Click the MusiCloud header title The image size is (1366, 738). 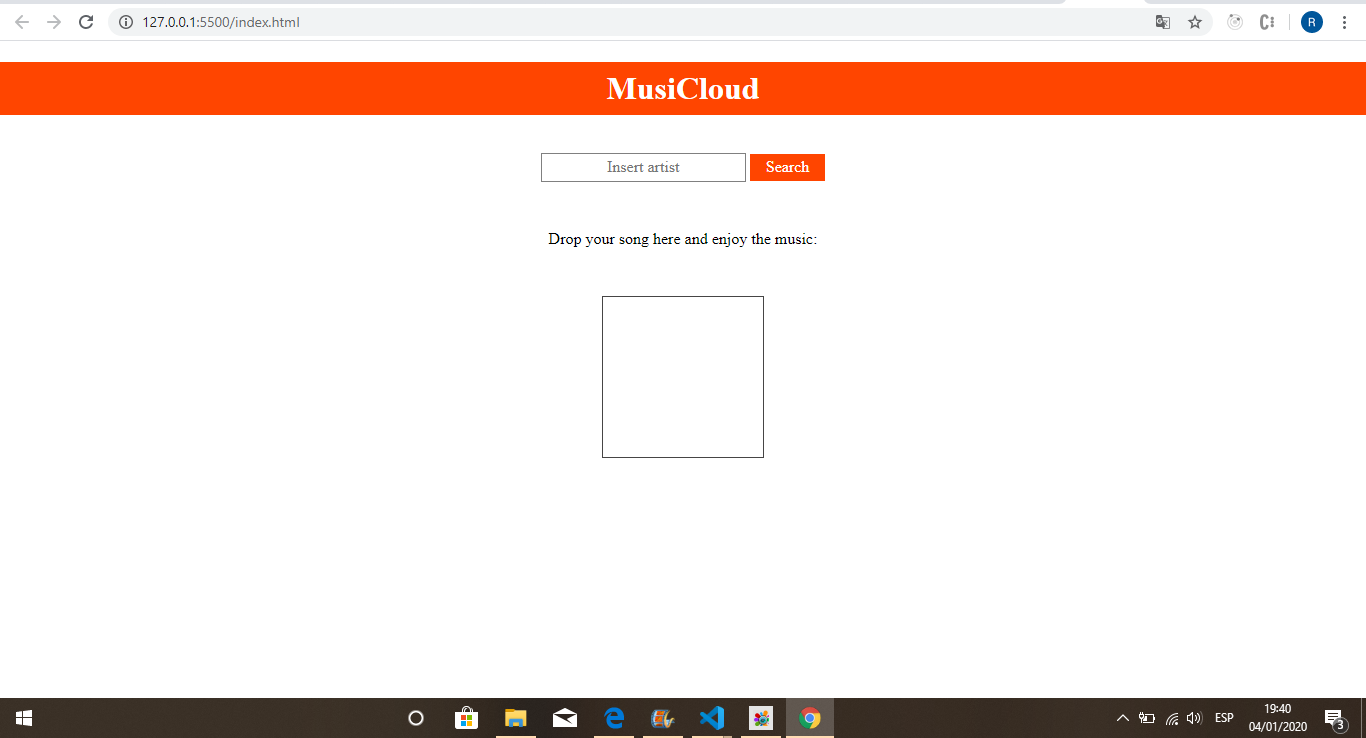683,89
